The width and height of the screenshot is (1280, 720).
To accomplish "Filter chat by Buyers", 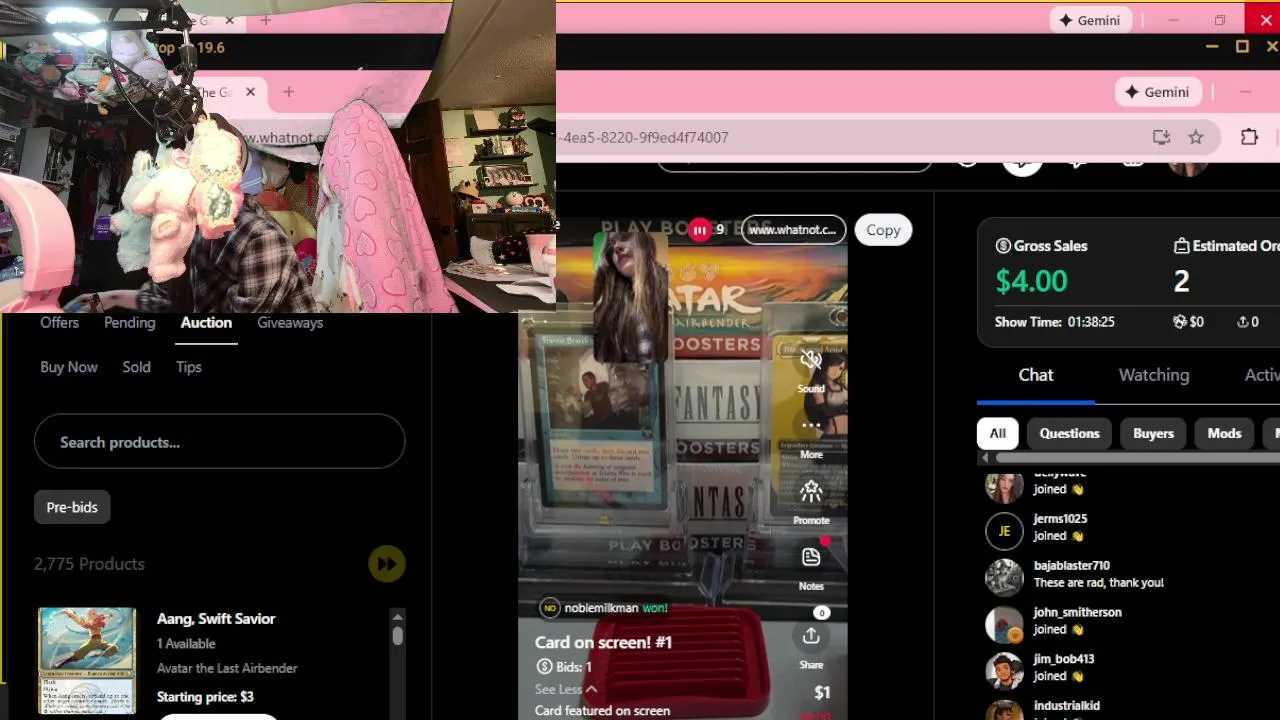I will pyautogui.click(x=1153, y=433).
